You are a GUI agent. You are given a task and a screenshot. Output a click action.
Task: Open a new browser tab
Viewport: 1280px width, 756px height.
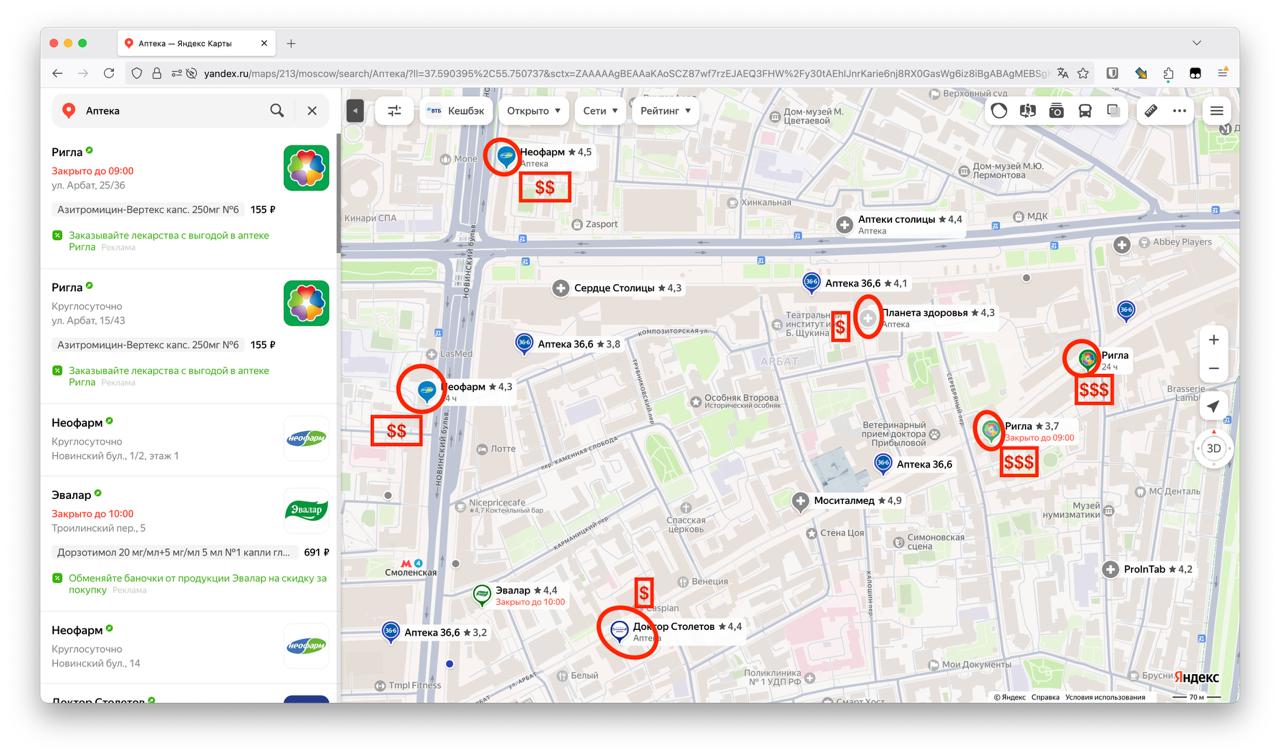tap(291, 43)
